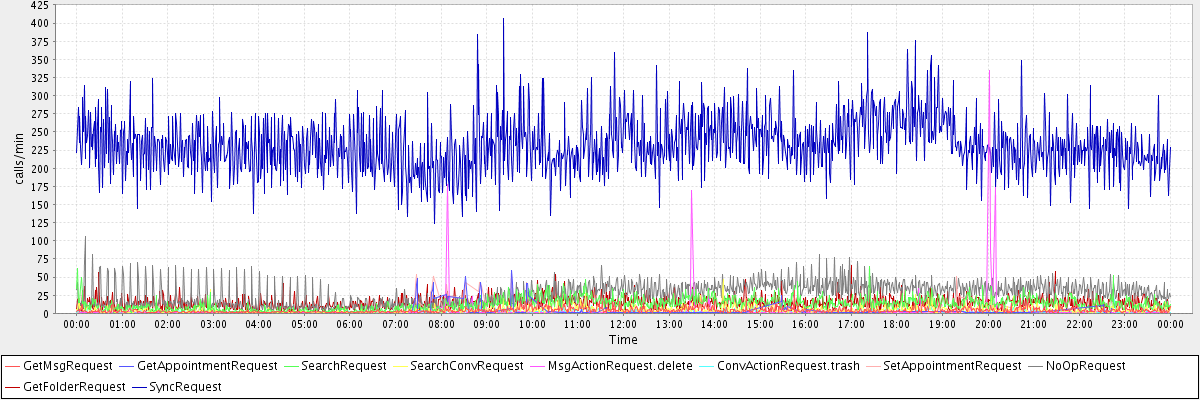Click the 12:00 tick on time axis

click(623, 324)
